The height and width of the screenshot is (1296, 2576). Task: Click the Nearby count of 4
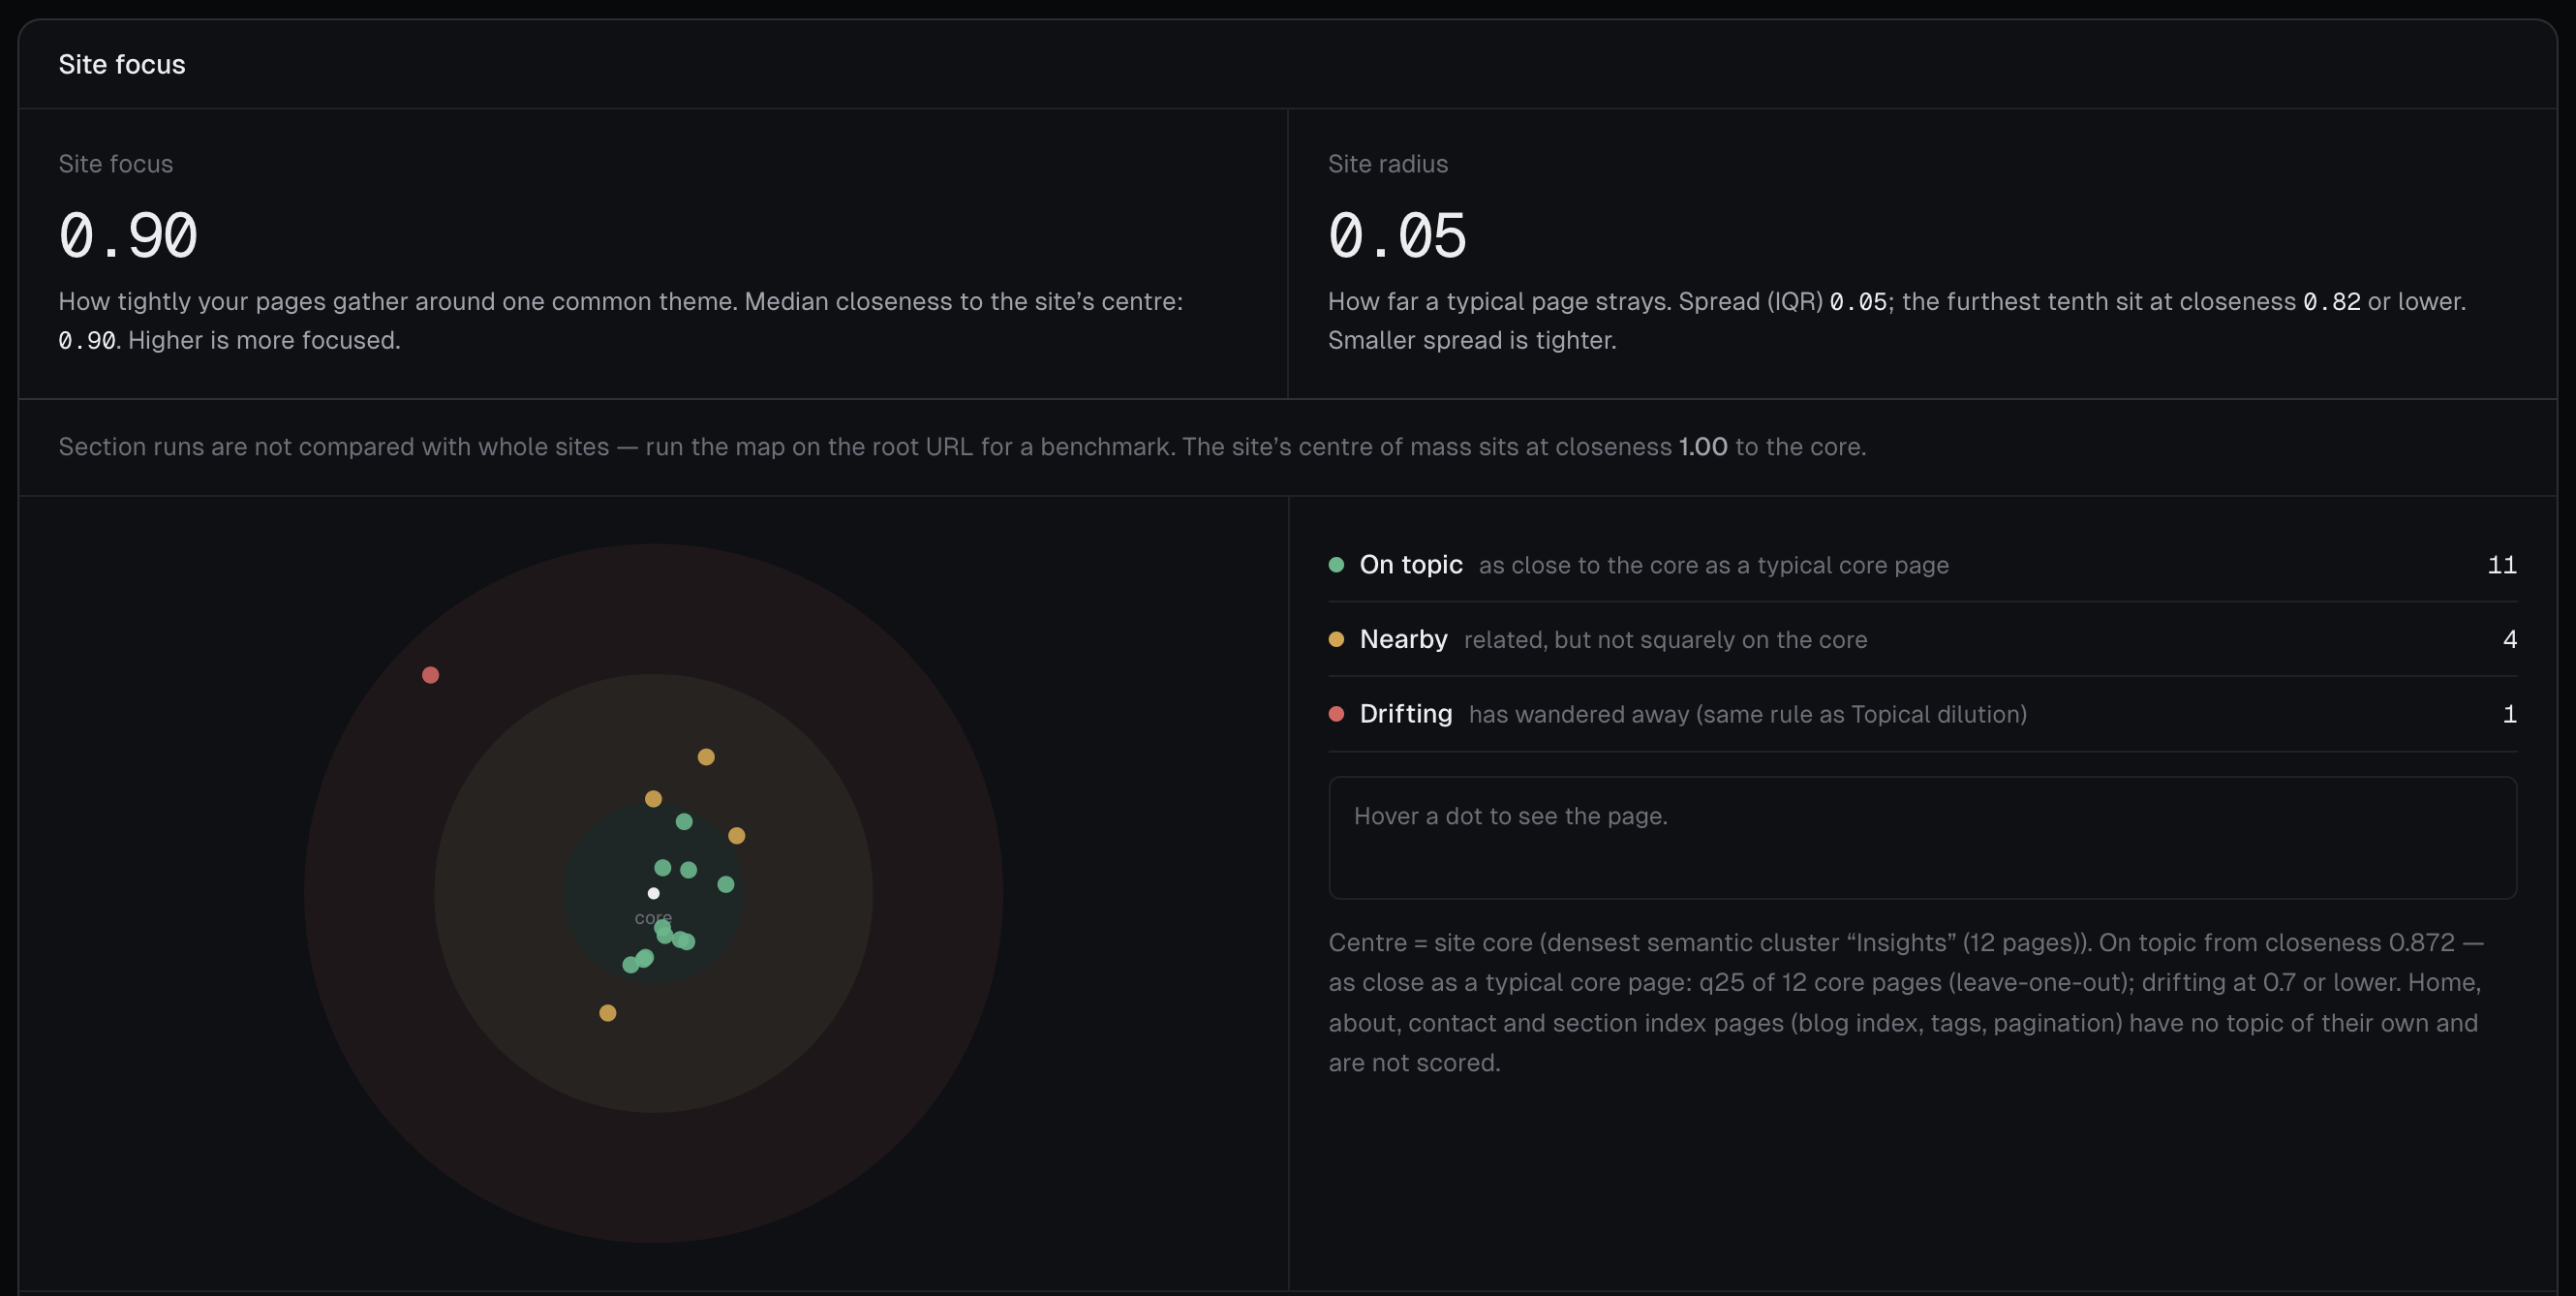coord(2509,640)
